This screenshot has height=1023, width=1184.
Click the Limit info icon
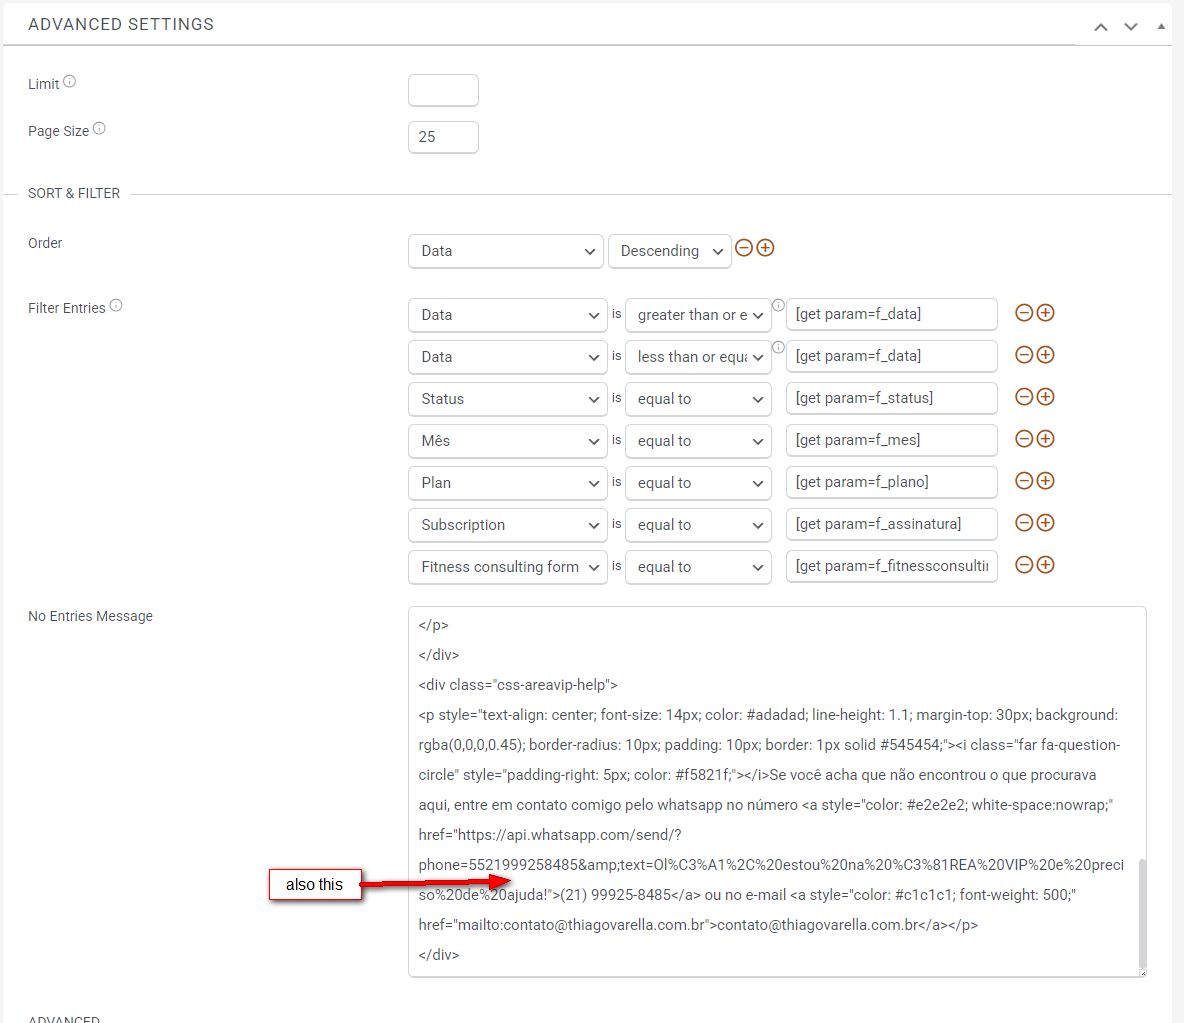click(70, 82)
